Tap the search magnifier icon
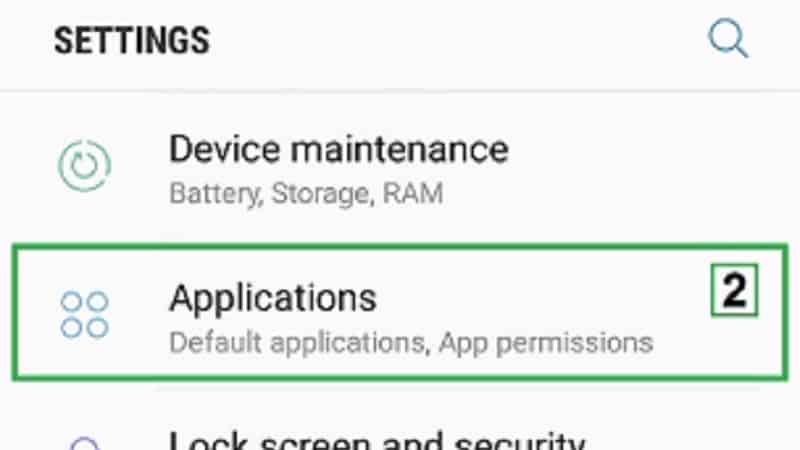 pyautogui.click(x=729, y=38)
